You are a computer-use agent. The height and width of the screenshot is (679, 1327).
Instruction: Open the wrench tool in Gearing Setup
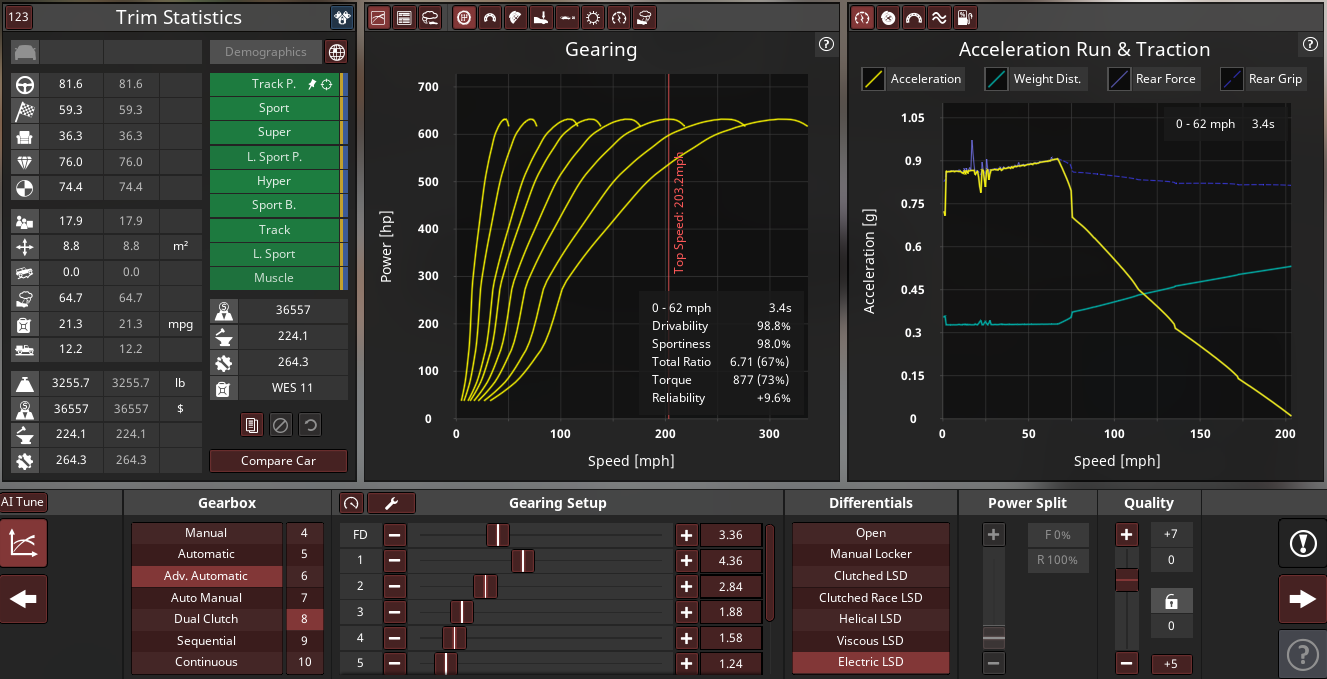(391, 503)
